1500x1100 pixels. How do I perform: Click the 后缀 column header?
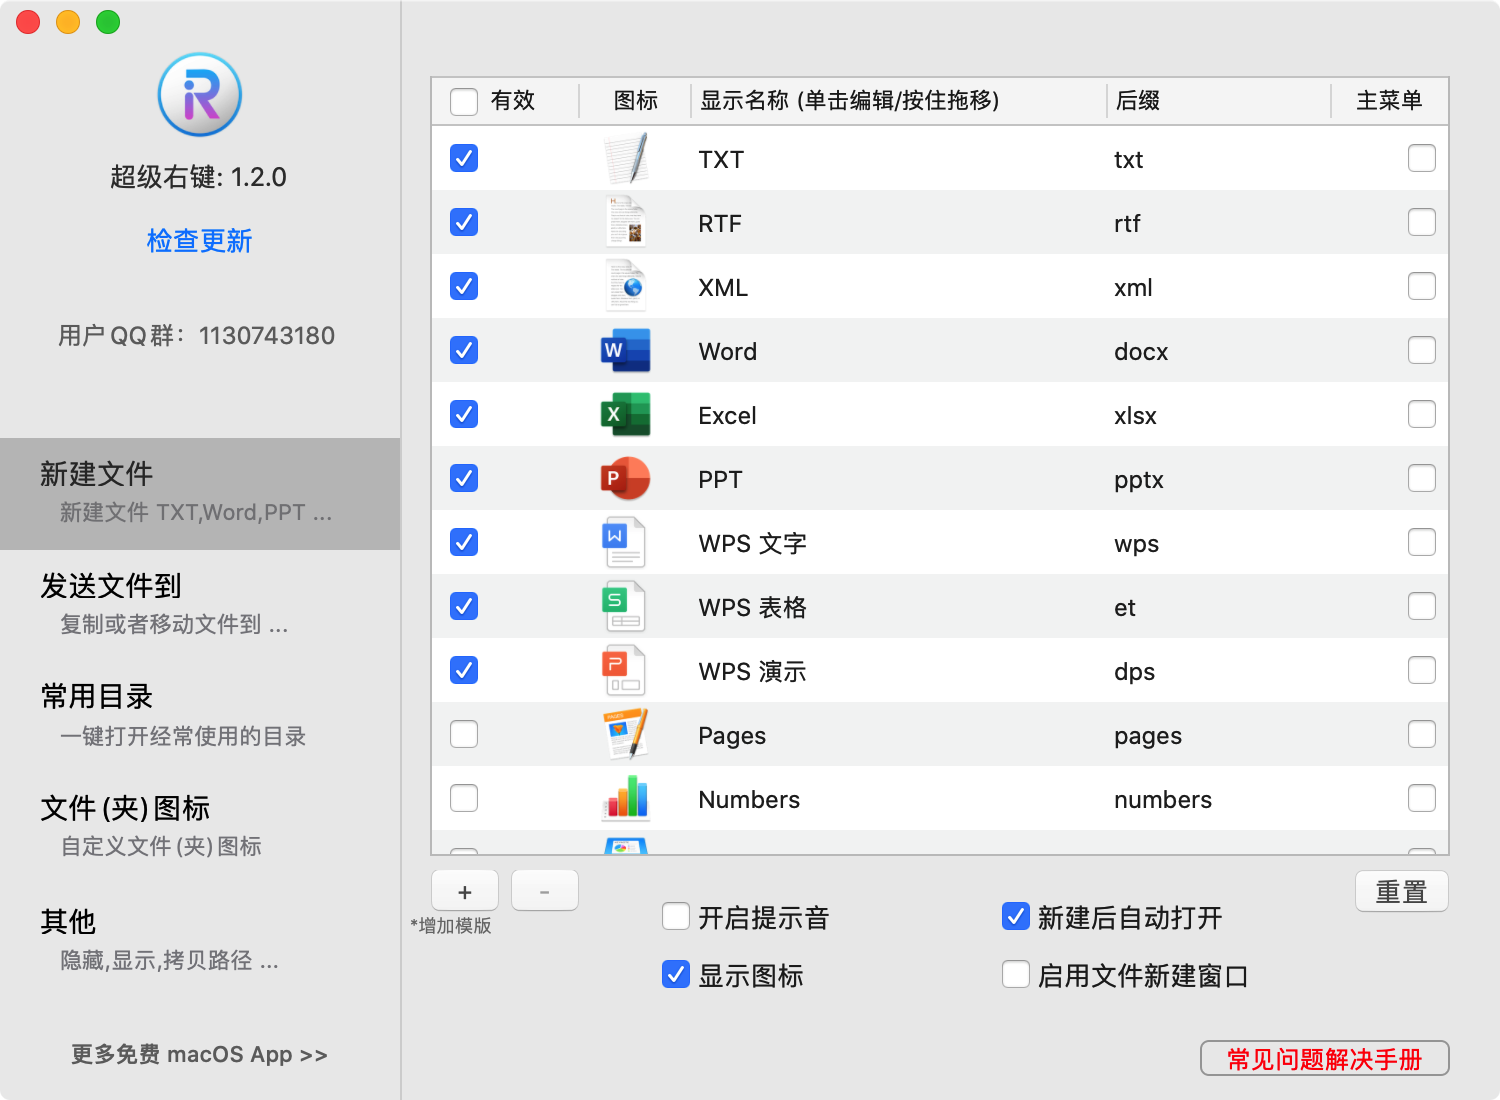[x=1218, y=101]
